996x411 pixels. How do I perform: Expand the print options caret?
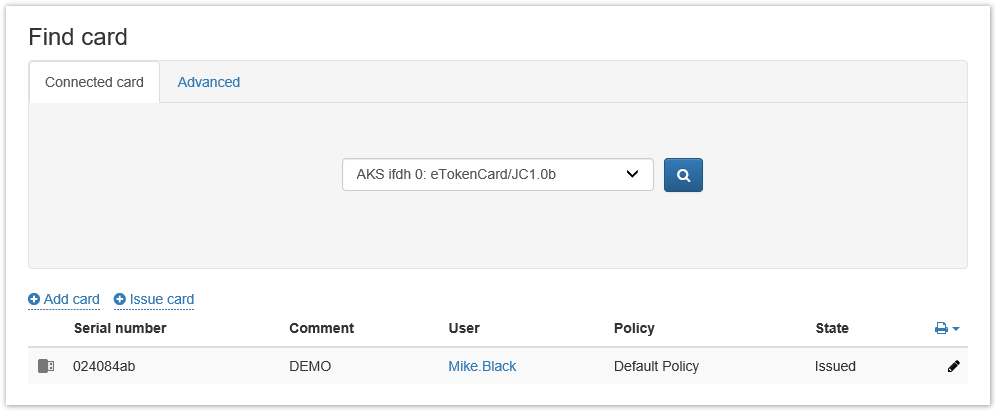coord(956,329)
